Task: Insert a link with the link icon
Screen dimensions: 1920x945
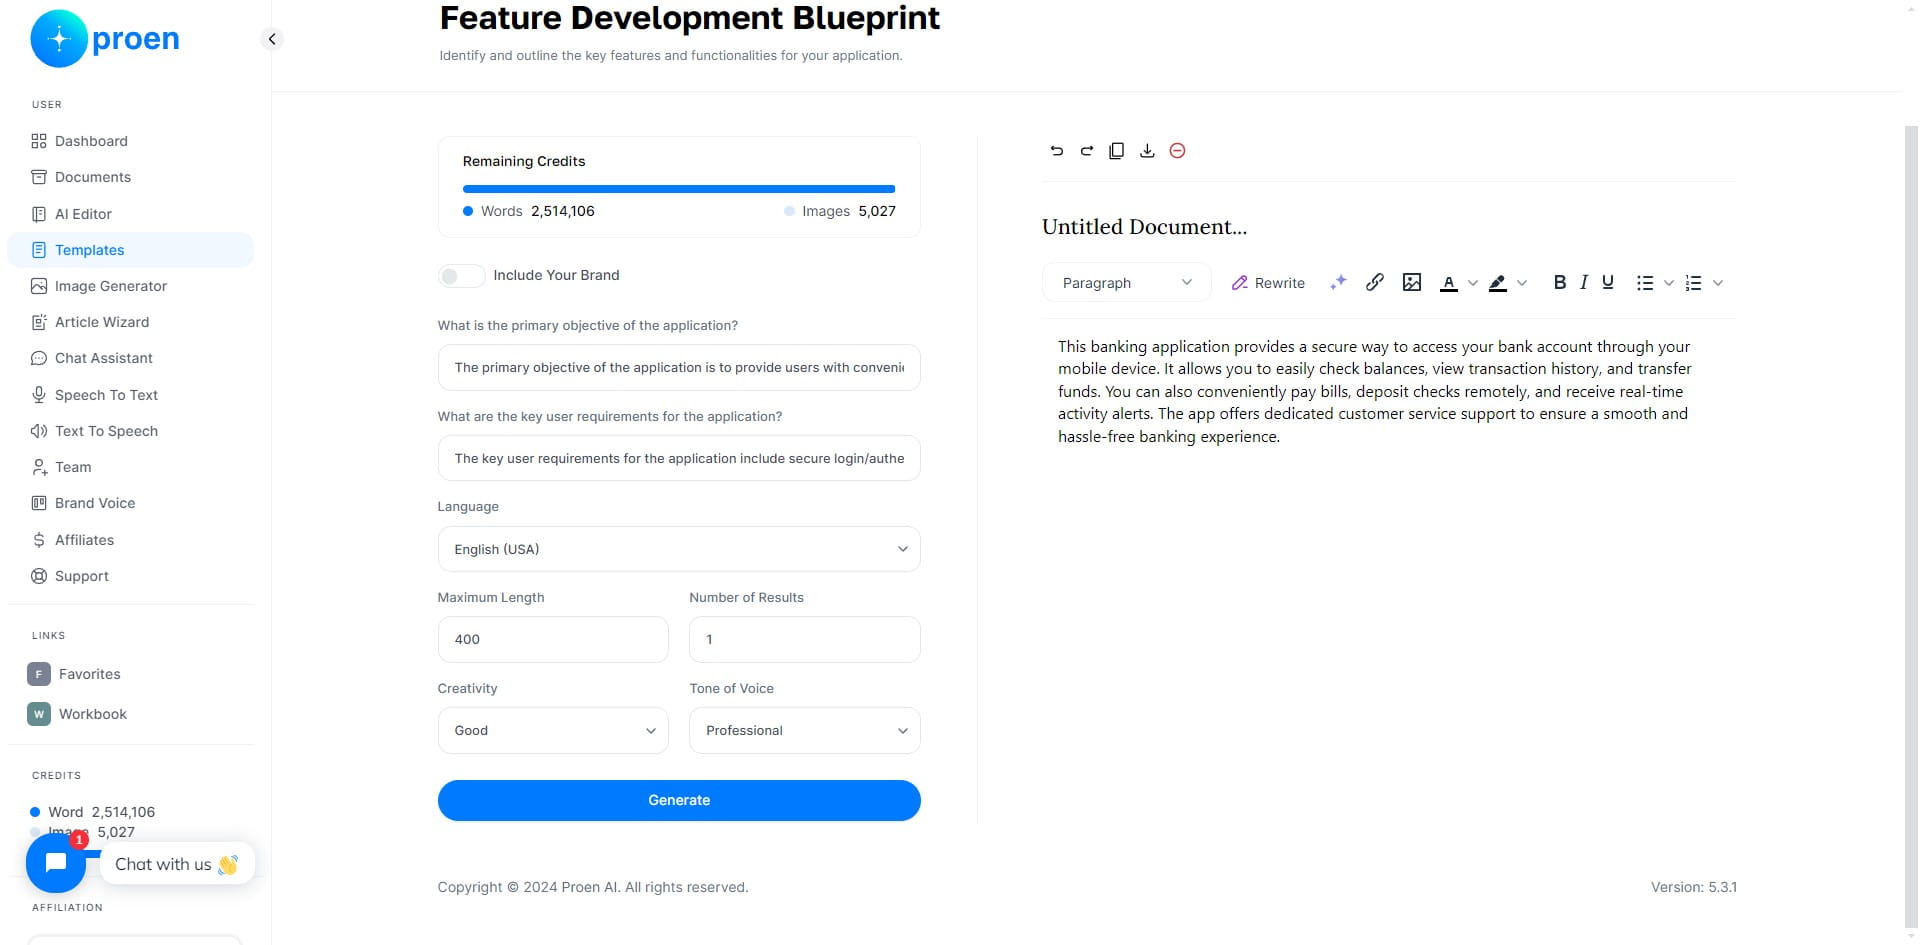Action: (1375, 283)
